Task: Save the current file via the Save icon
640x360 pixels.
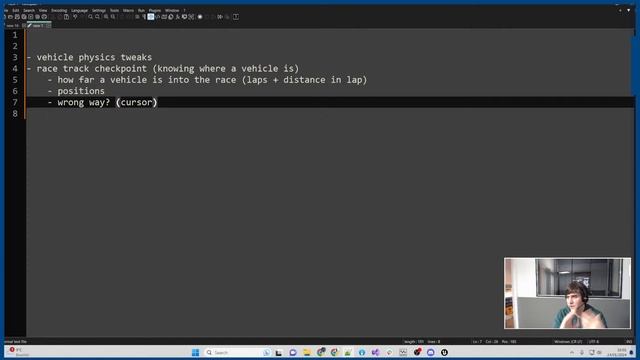Action: [x=17, y=17]
